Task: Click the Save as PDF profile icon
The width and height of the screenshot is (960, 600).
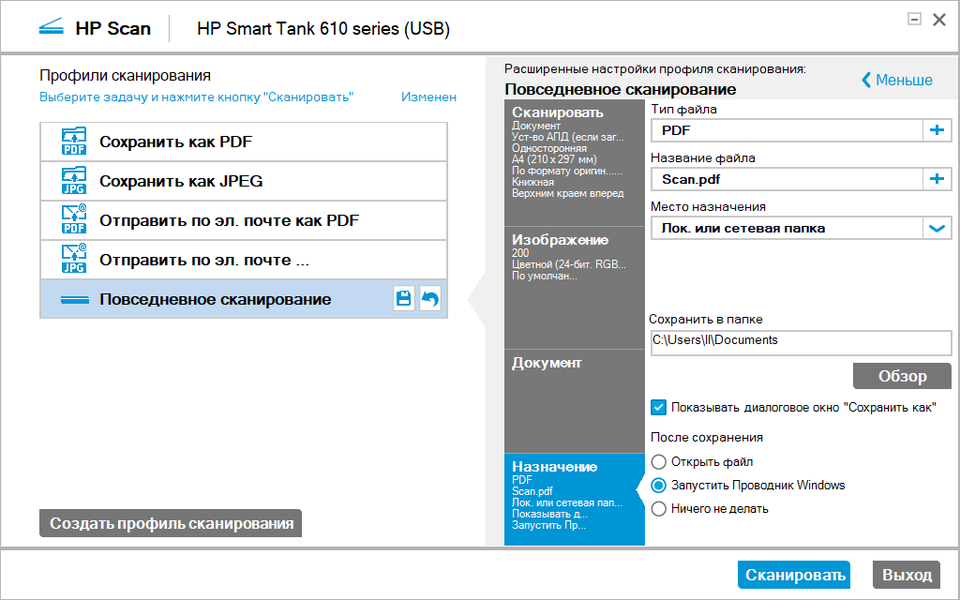Action: [74, 142]
